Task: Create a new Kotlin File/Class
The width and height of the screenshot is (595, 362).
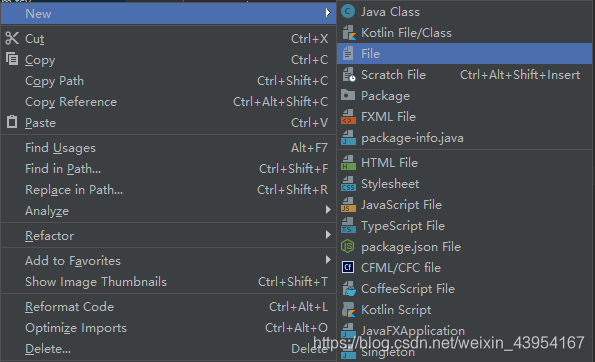Action: tap(464, 33)
